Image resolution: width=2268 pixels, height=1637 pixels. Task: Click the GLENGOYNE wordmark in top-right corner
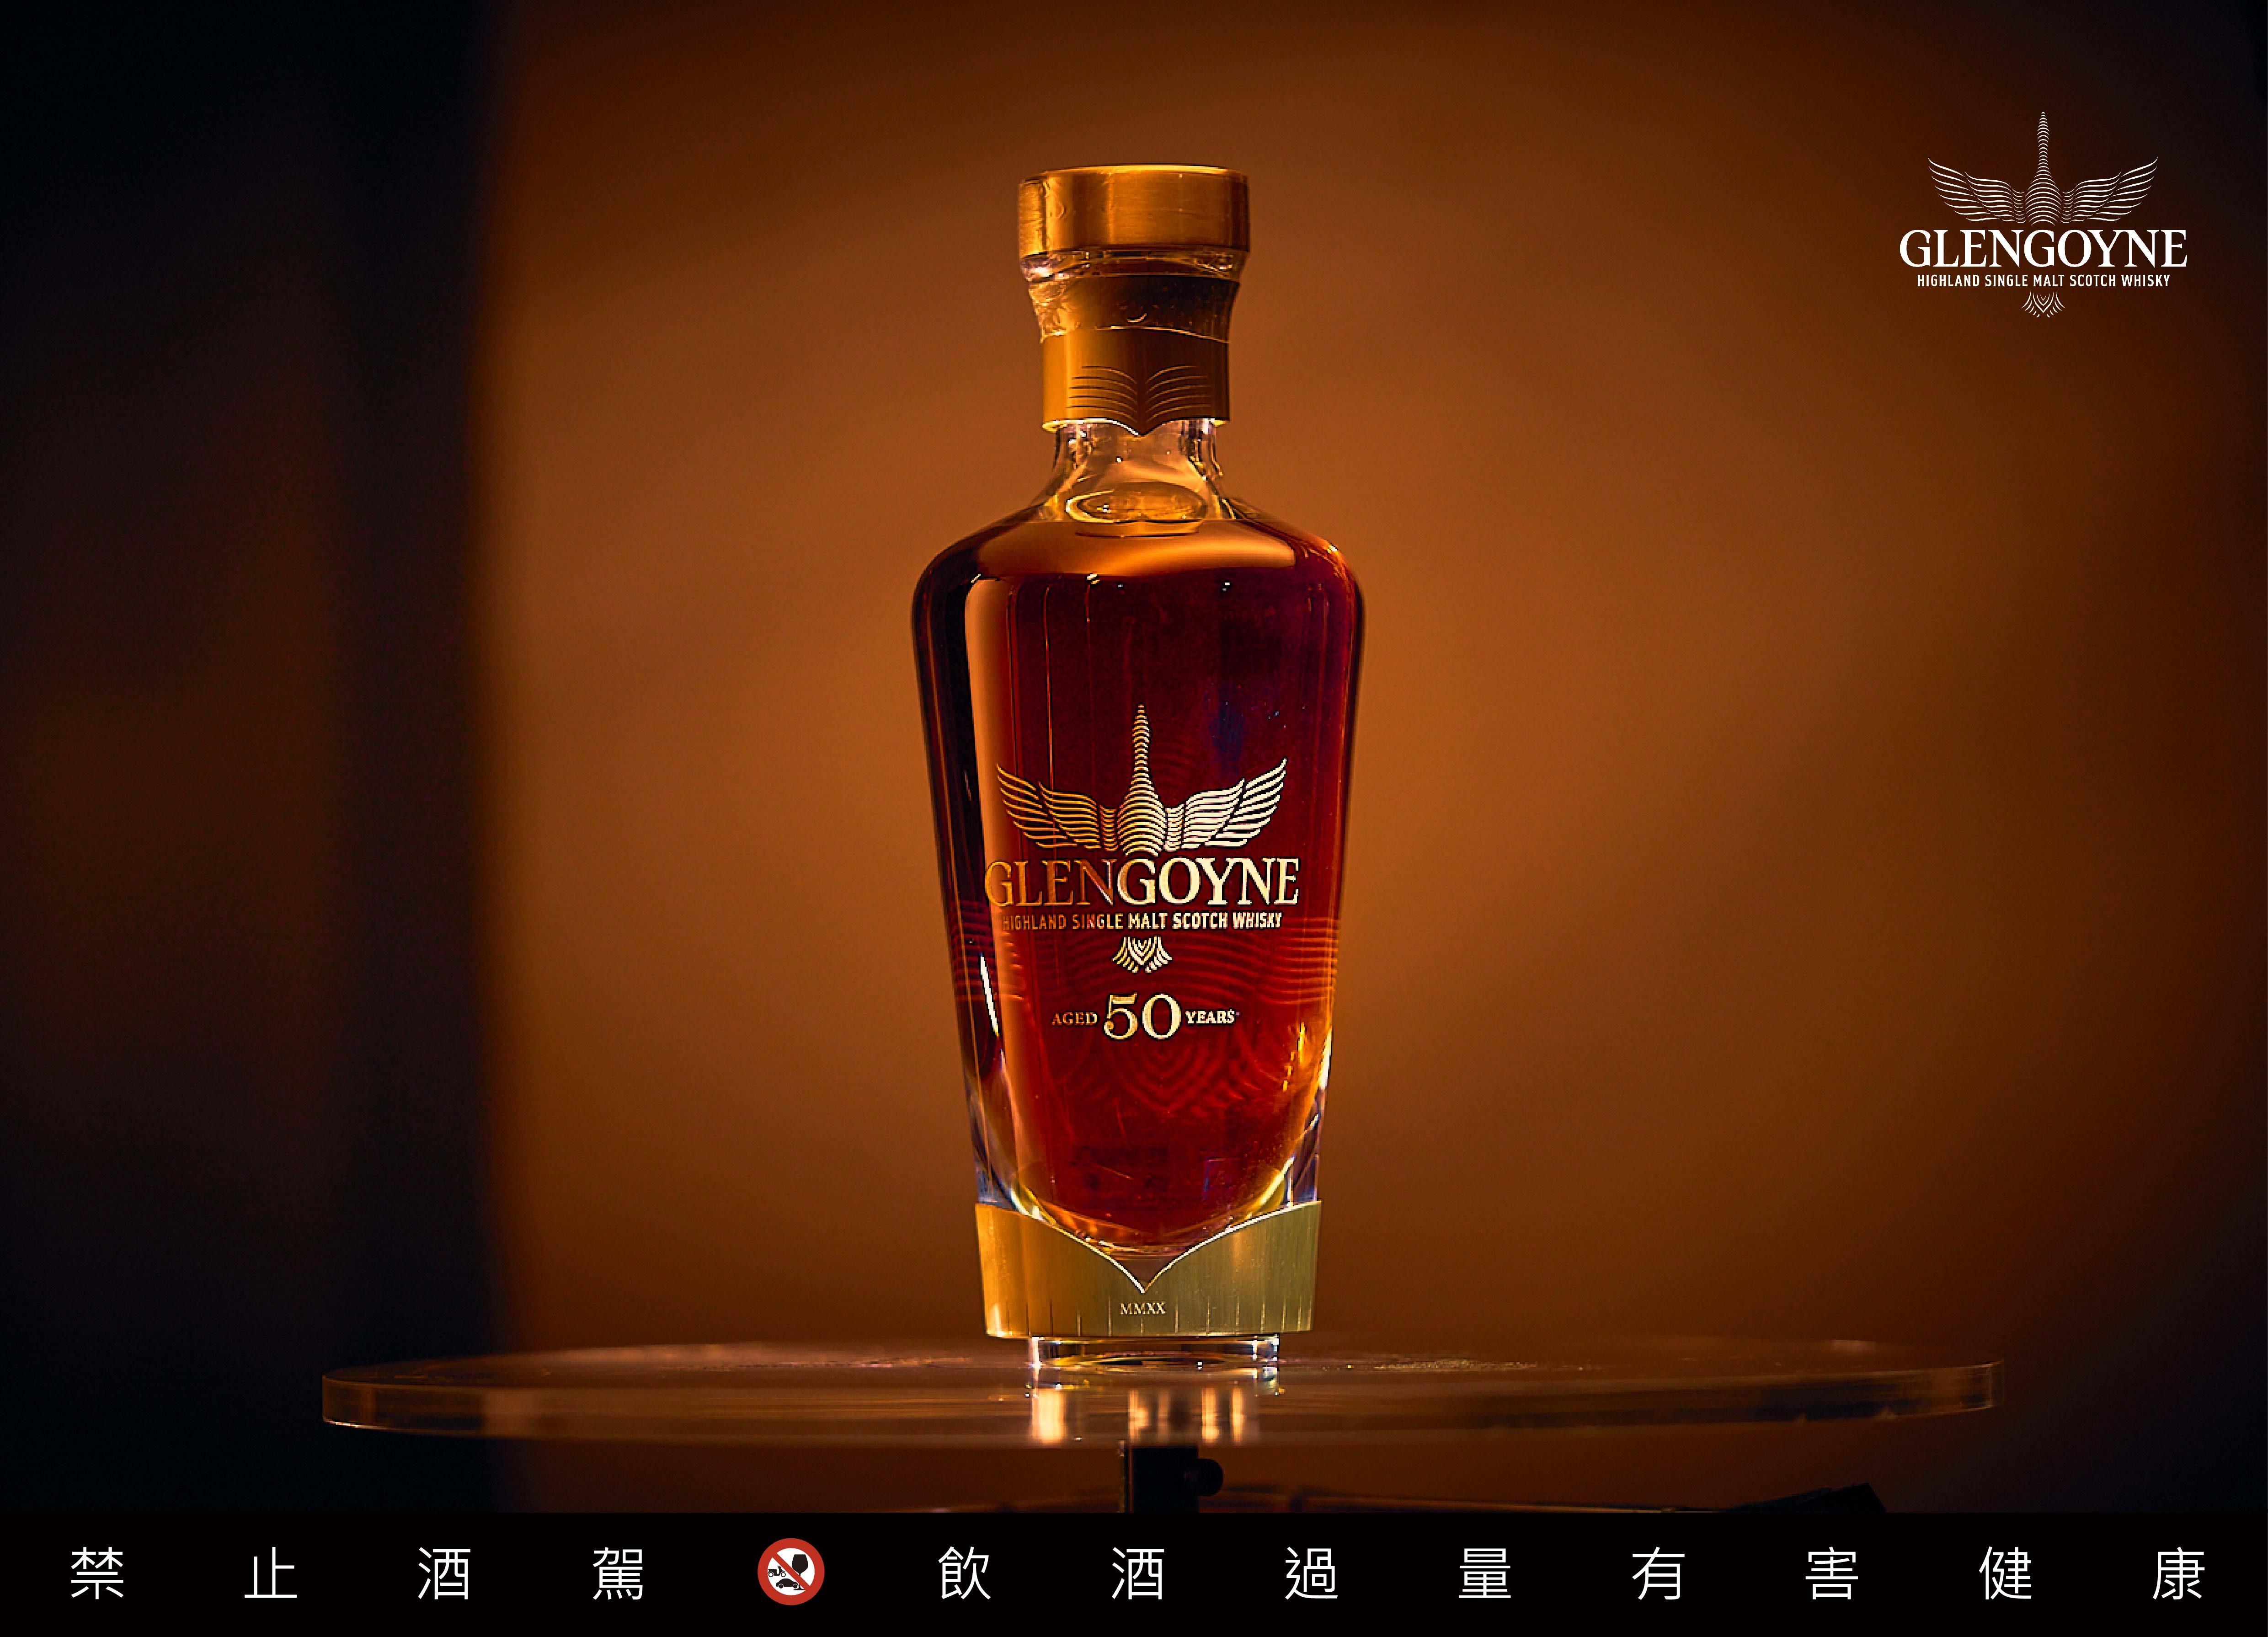(x=2042, y=249)
